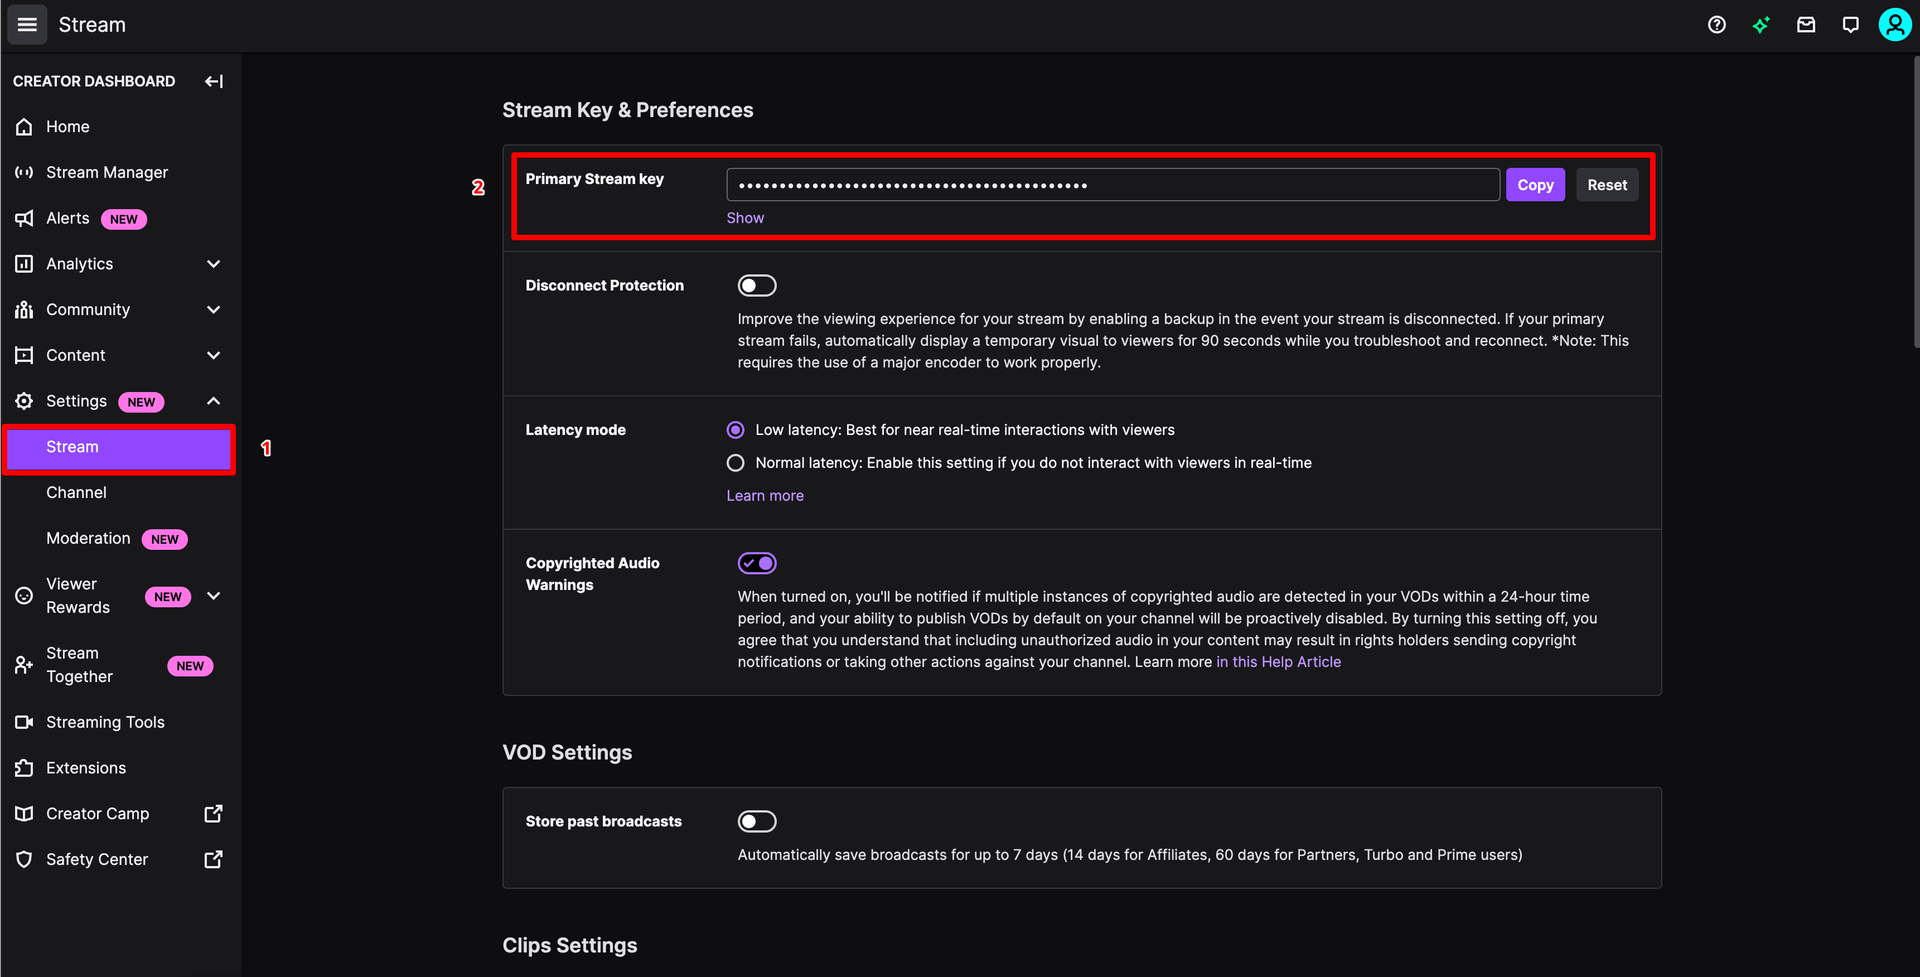Screen dimensions: 1920x977
Task: Click the Primary Stream key field
Action: click(1113, 185)
